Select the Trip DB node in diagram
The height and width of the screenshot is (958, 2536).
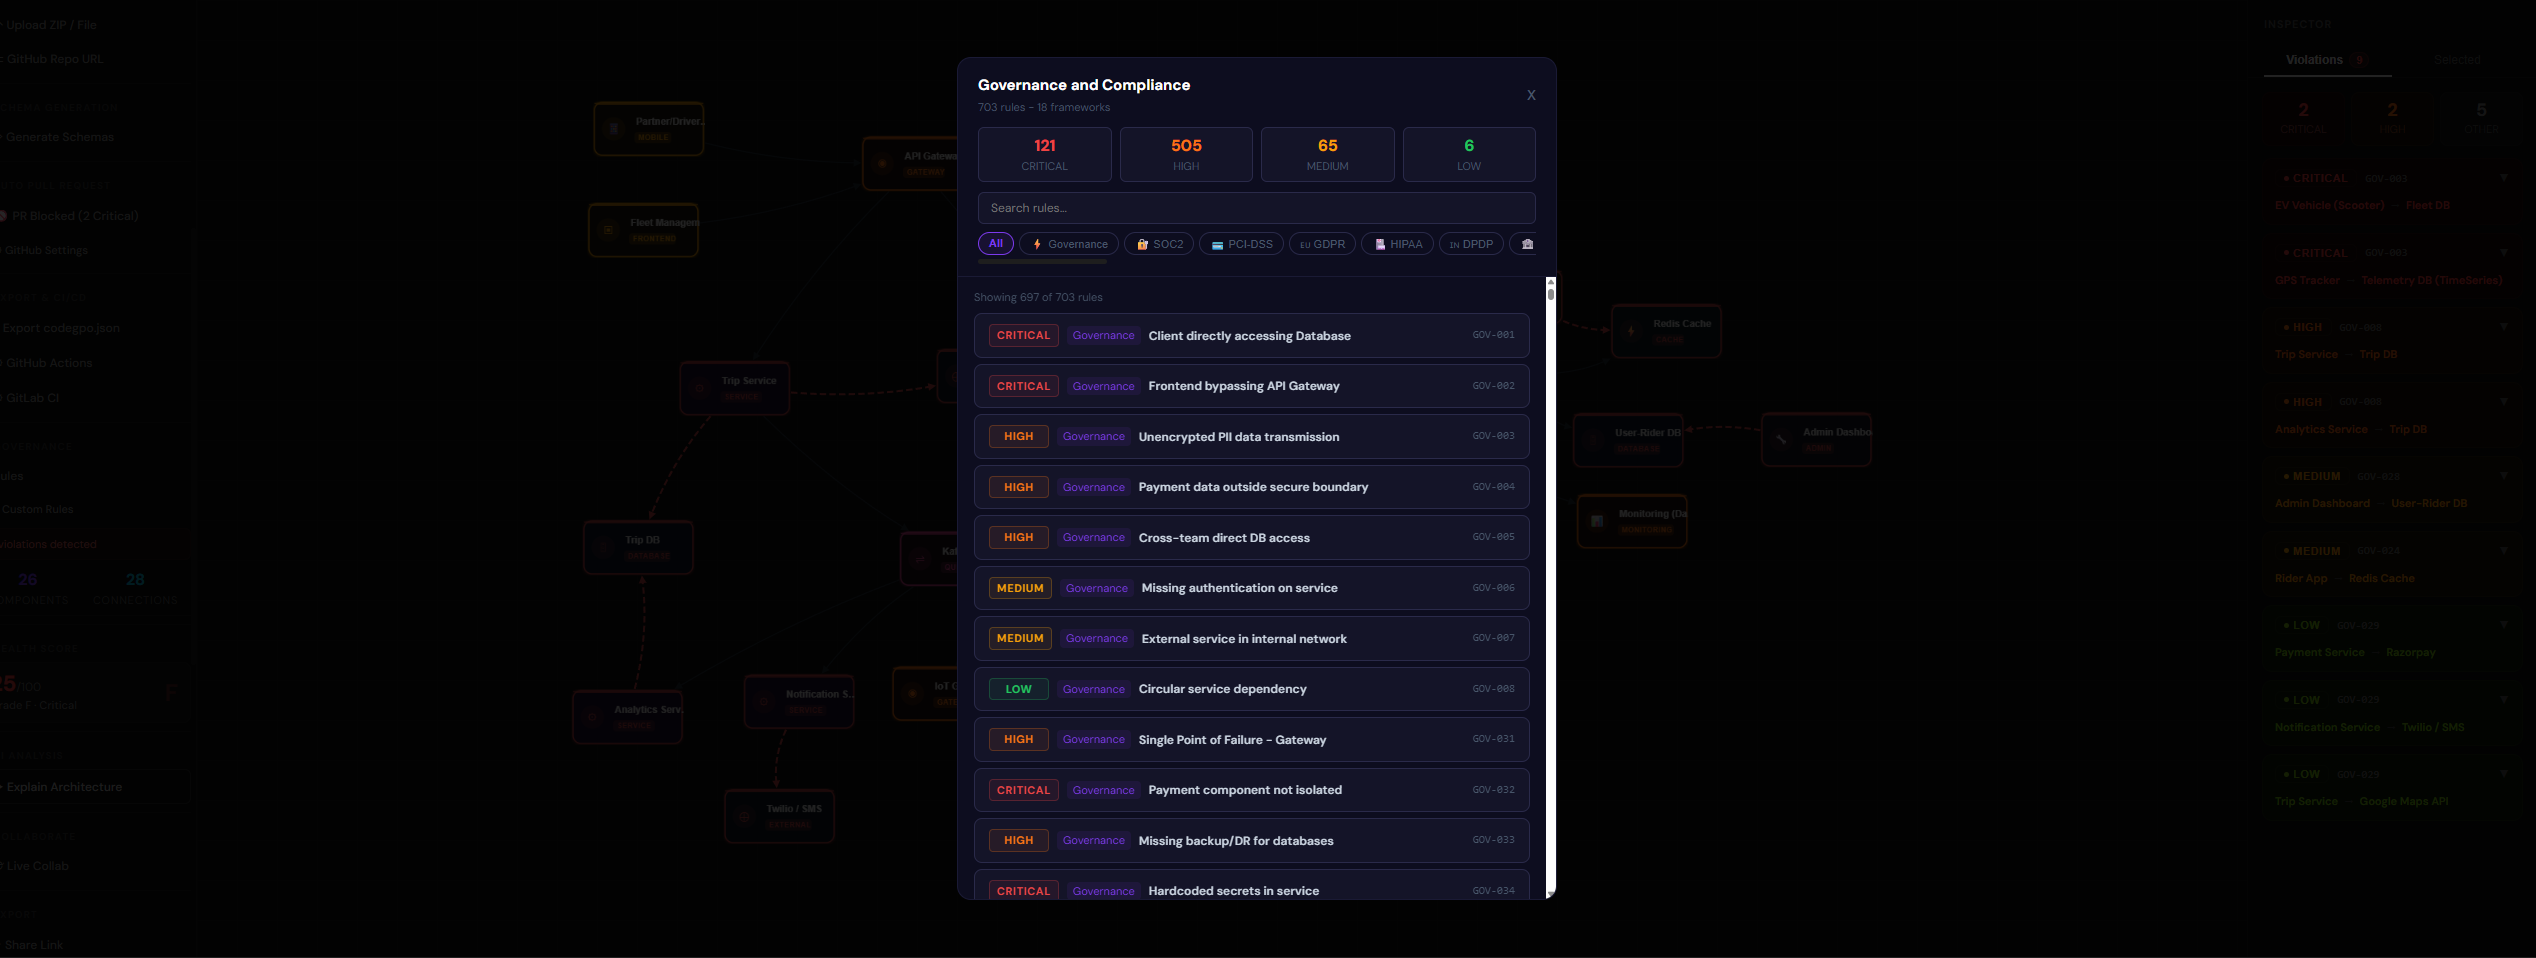[x=638, y=548]
